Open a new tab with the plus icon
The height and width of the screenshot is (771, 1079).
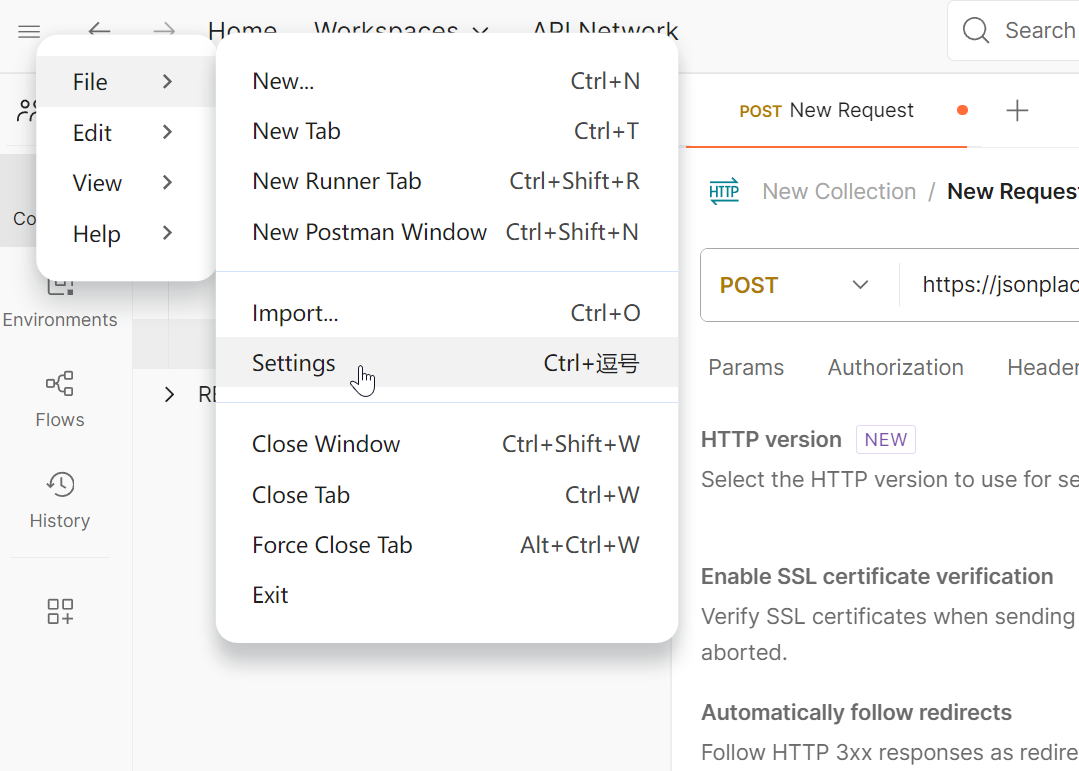pos(1016,110)
